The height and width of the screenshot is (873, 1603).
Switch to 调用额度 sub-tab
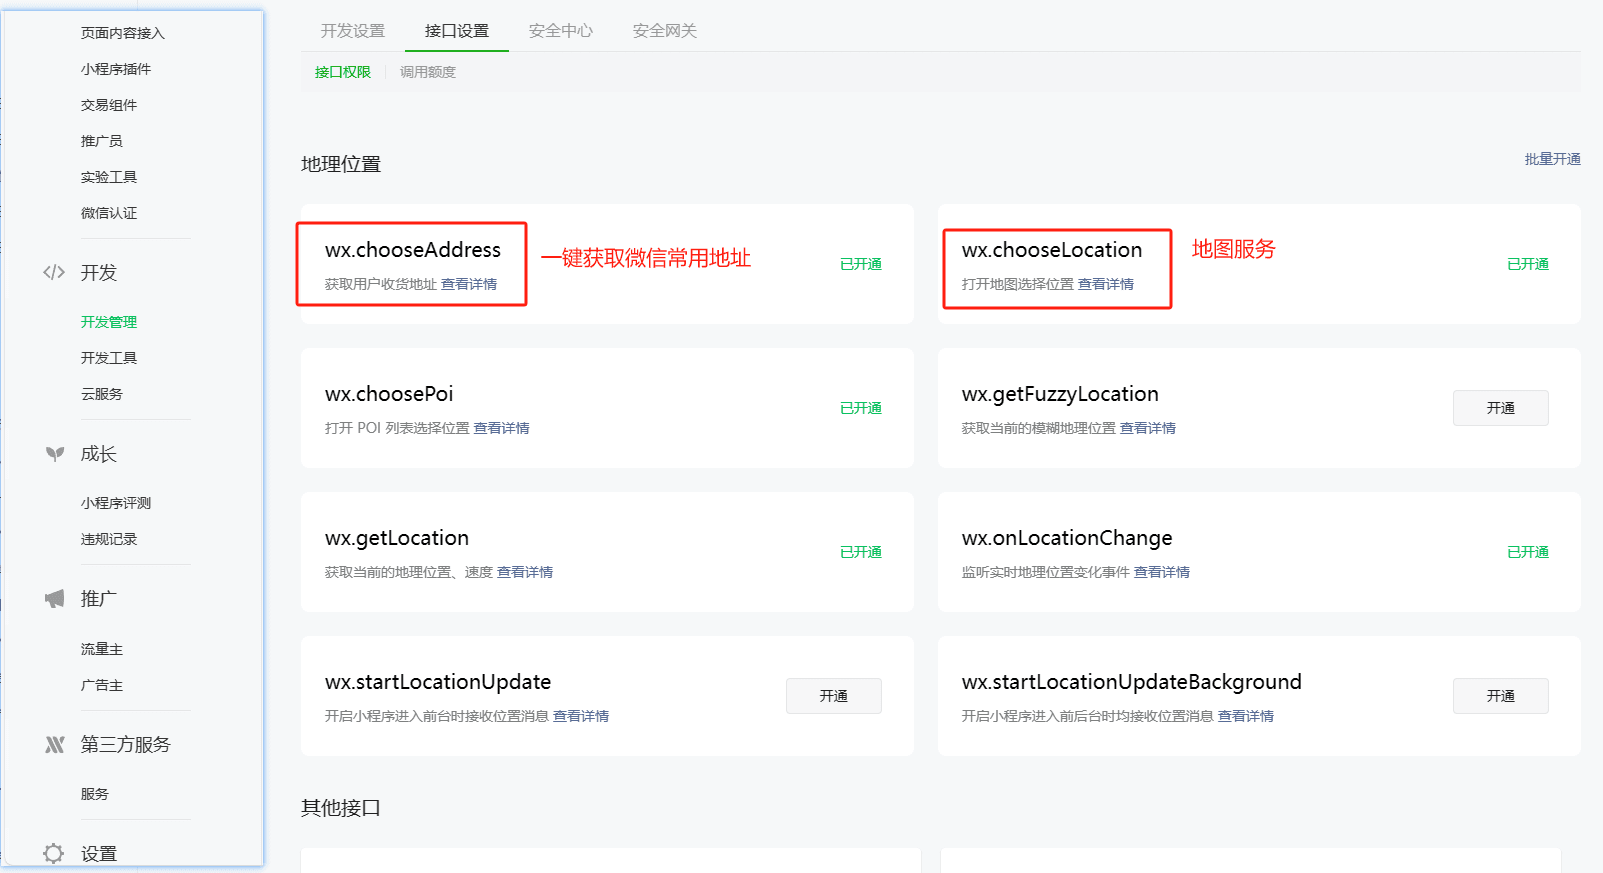coord(427,72)
